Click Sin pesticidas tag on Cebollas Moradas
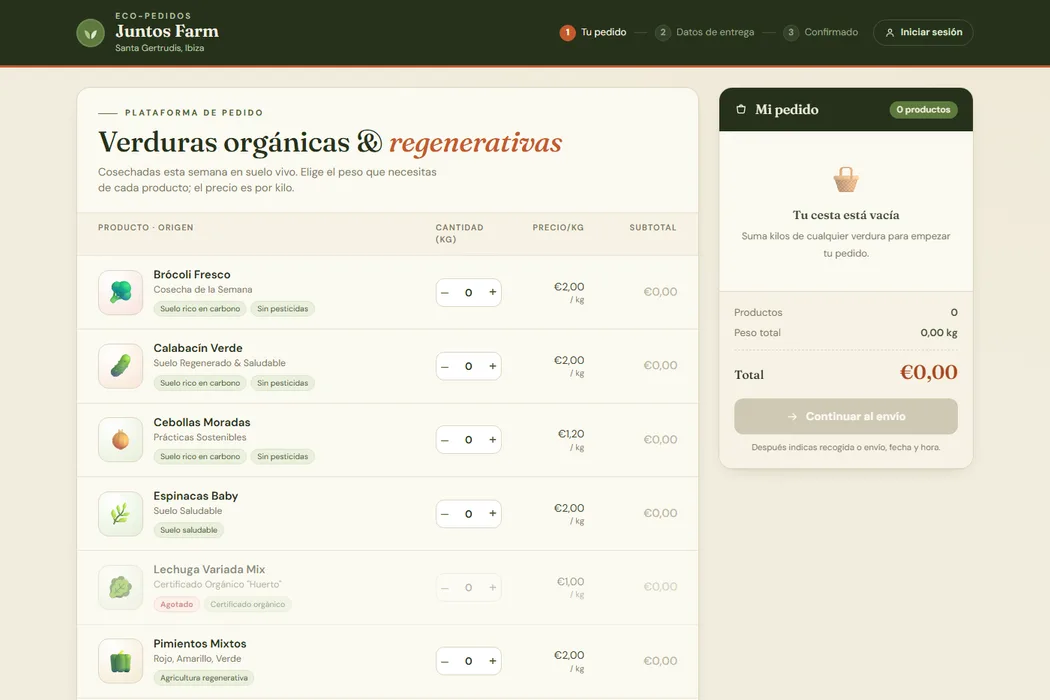The width and height of the screenshot is (1050, 700). point(283,457)
